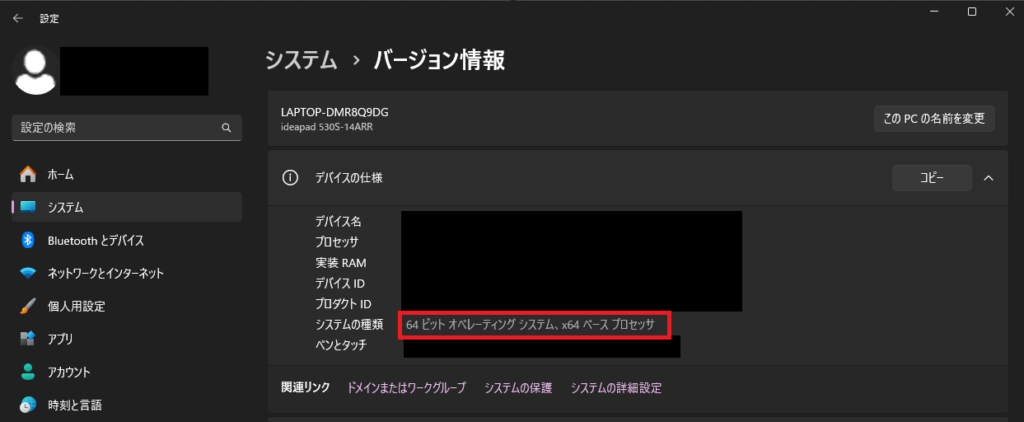
Task: Click the LAPTOP-DMR8Q9DG name text
Action: coord(334,112)
